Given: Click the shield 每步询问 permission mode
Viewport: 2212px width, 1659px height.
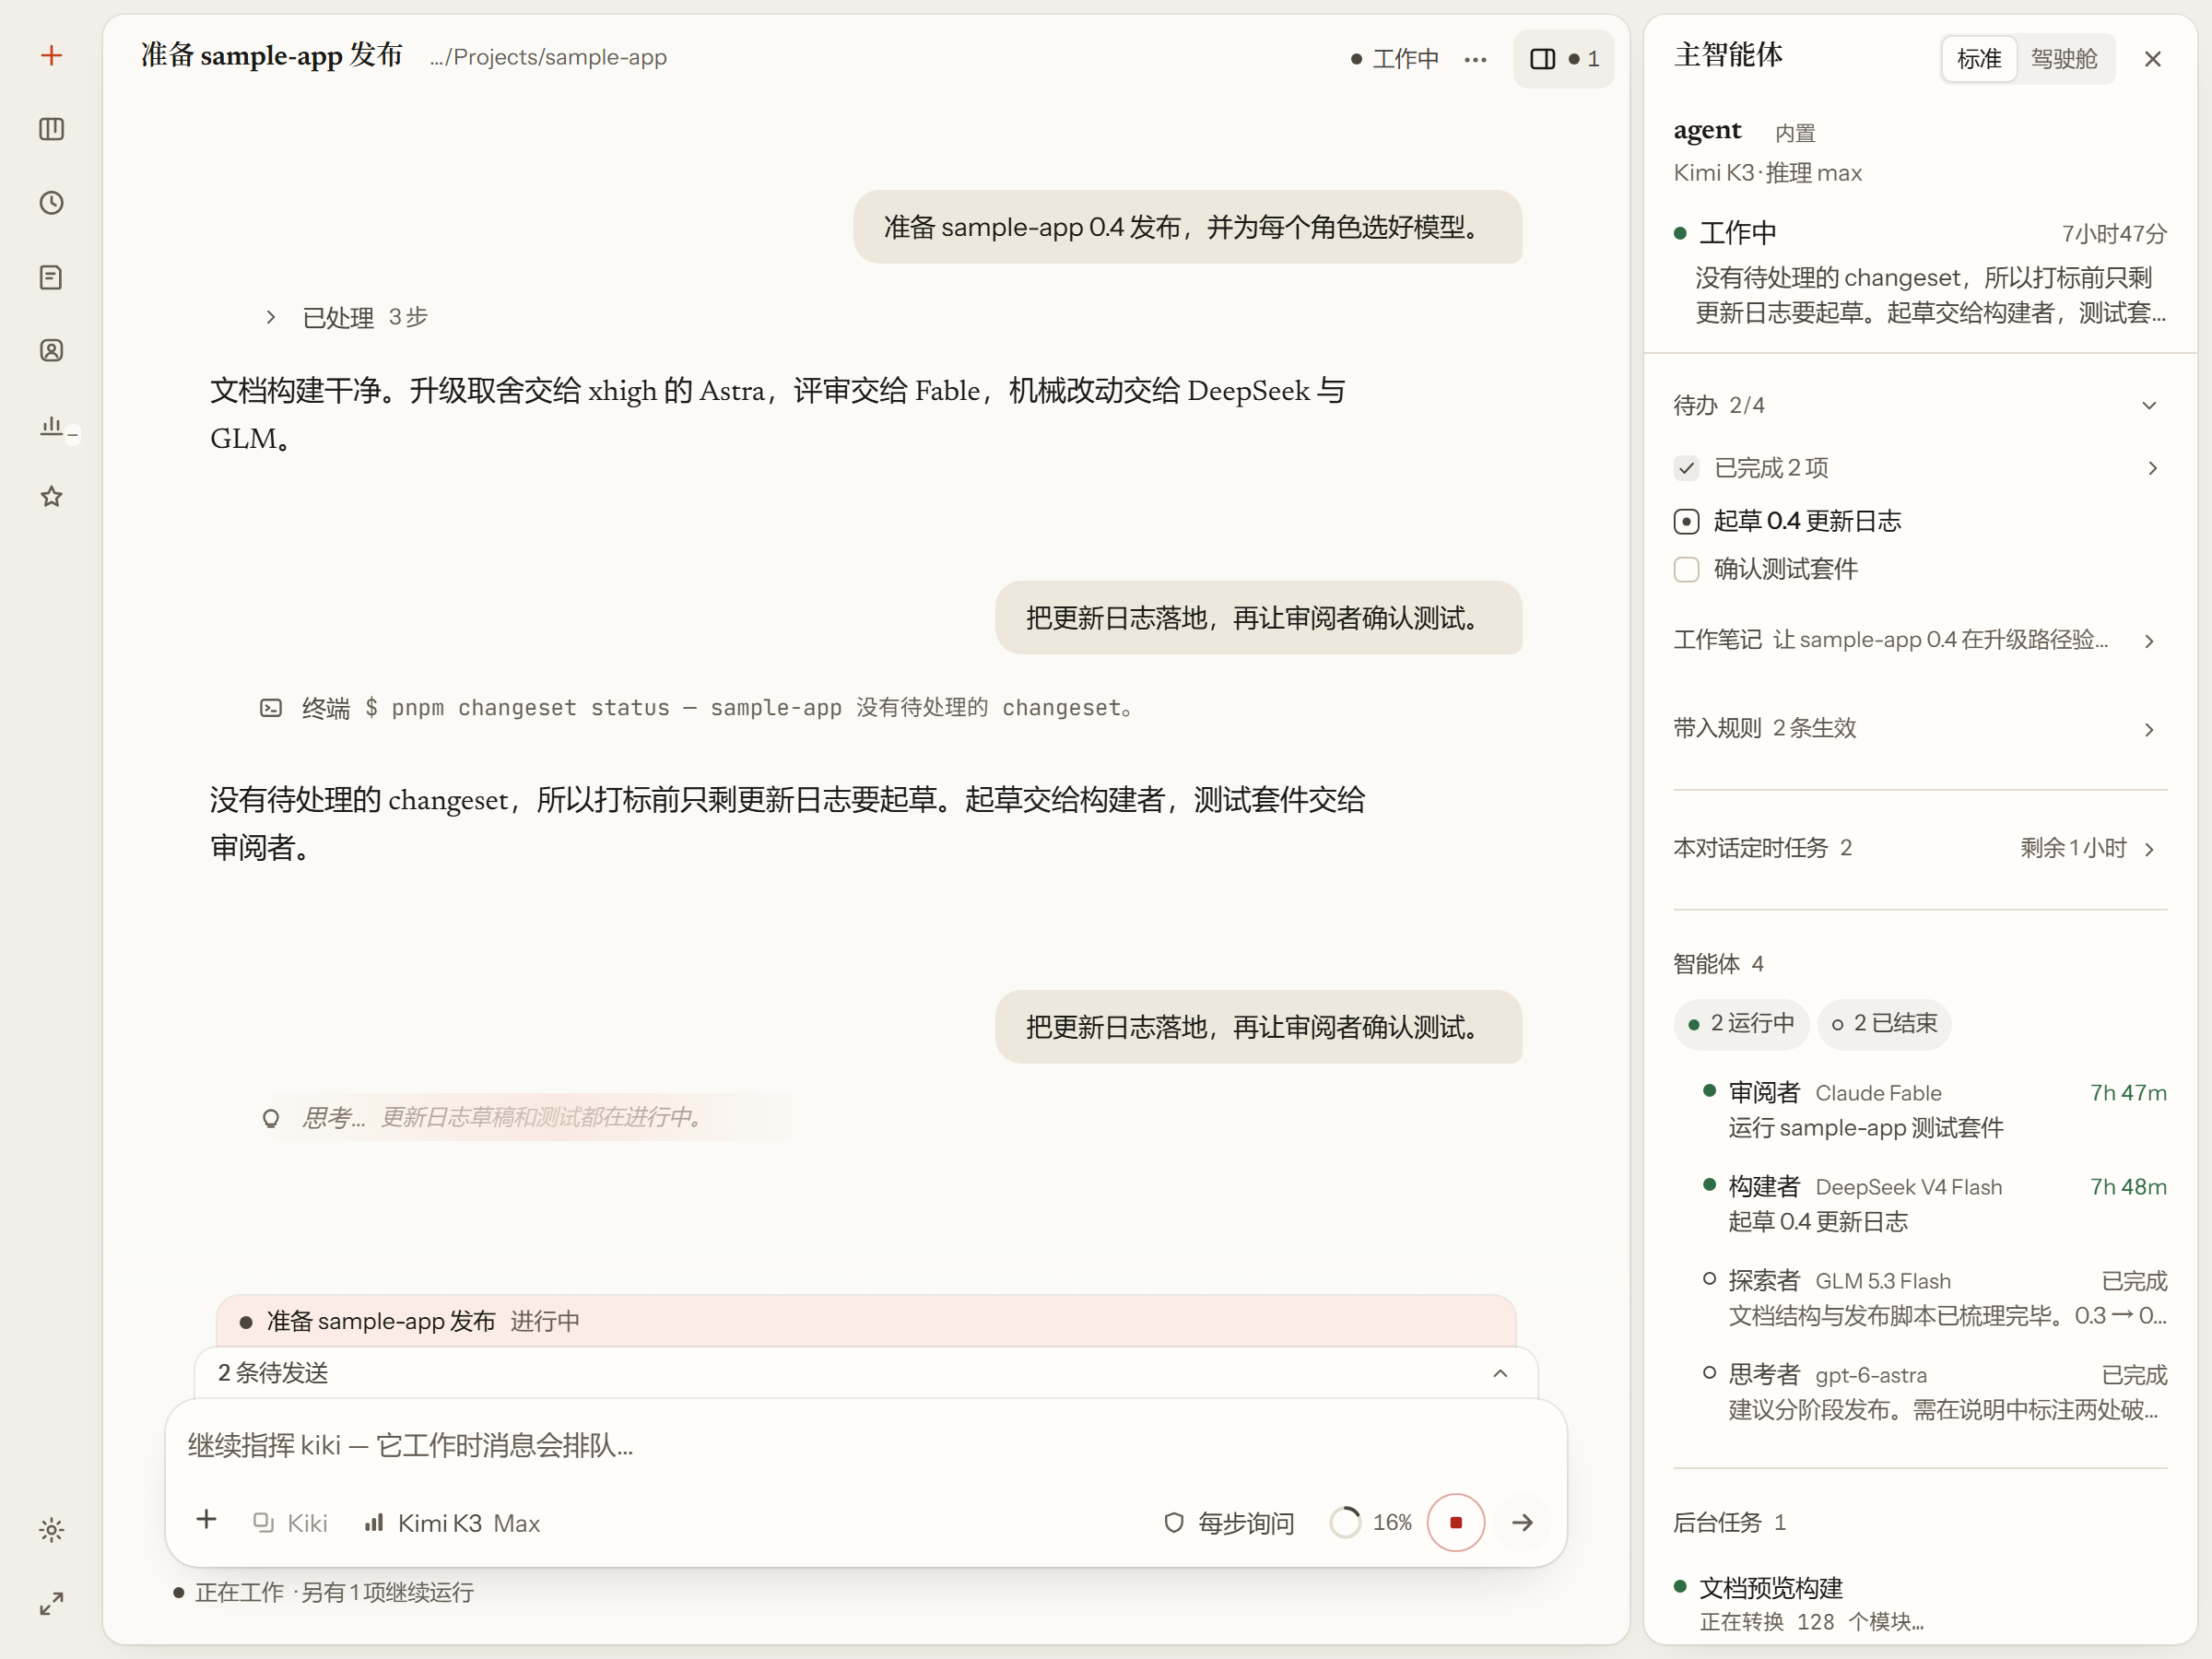Looking at the screenshot, I should (1229, 1523).
